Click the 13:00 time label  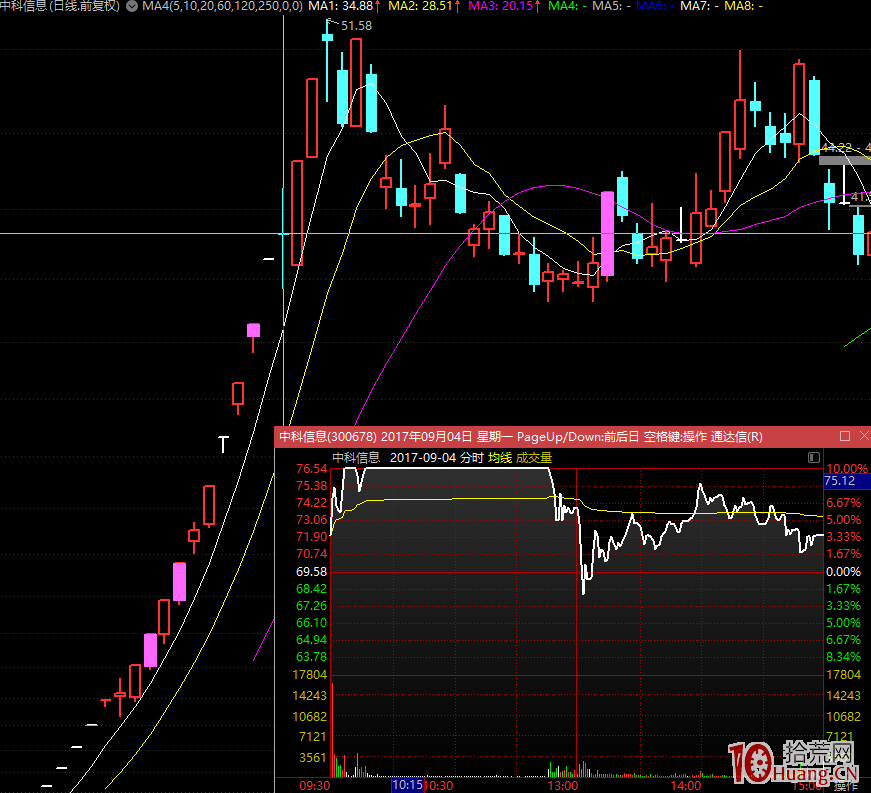[563, 786]
